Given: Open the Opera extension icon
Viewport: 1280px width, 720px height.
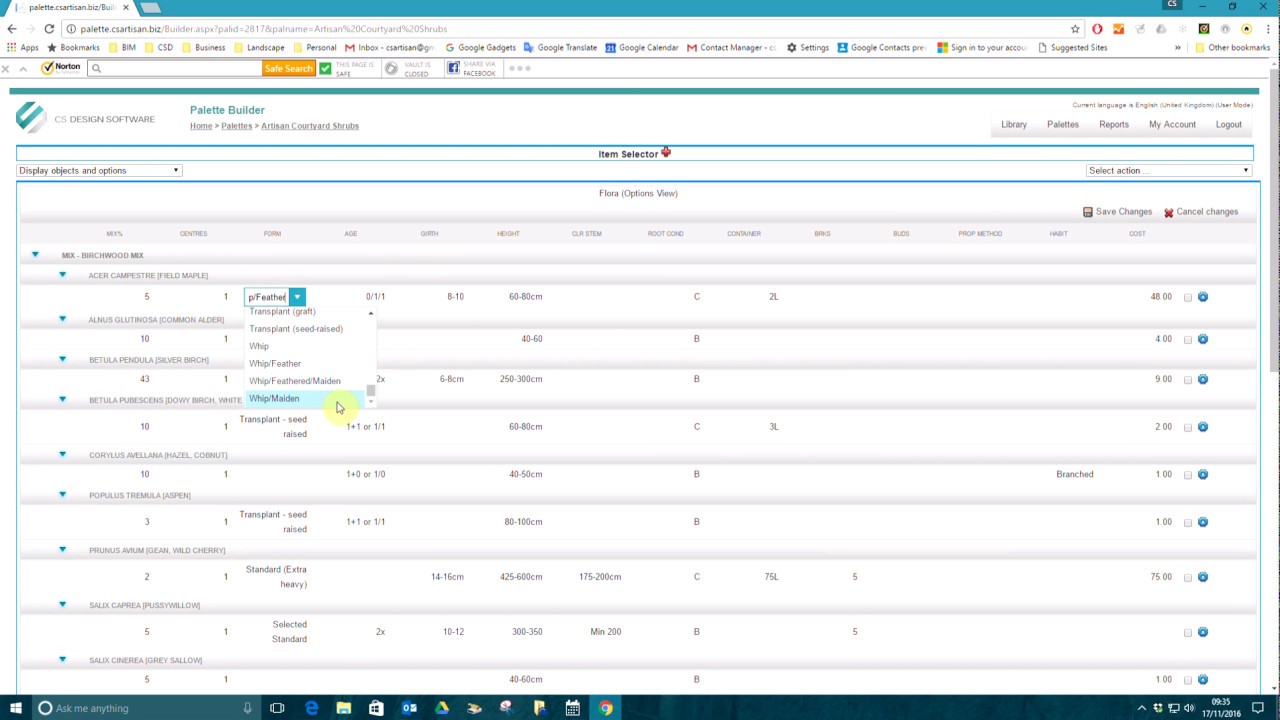Looking at the screenshot, I should coord(1097,29).
